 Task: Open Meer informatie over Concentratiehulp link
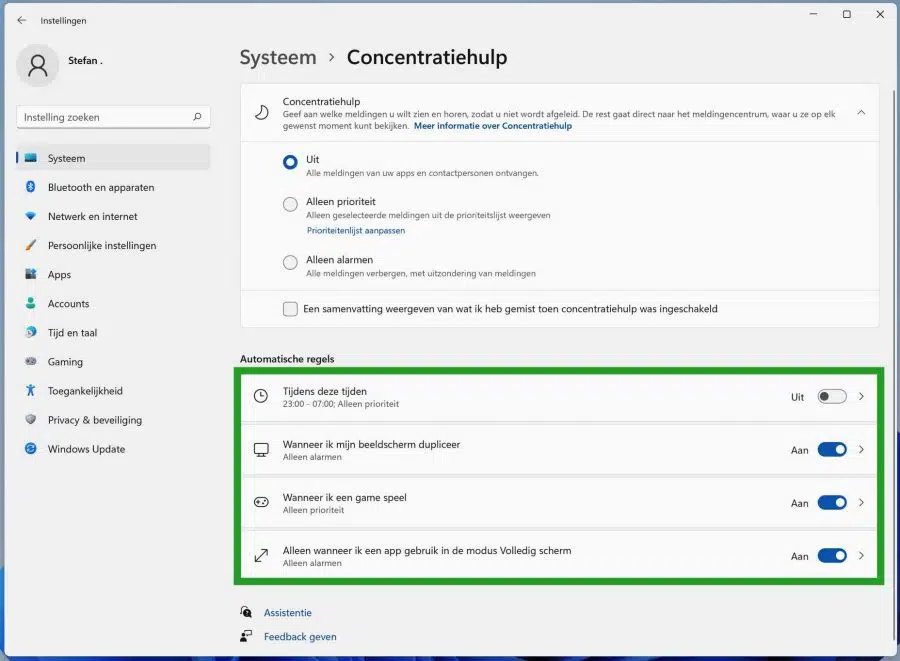[x=492, y=126]
